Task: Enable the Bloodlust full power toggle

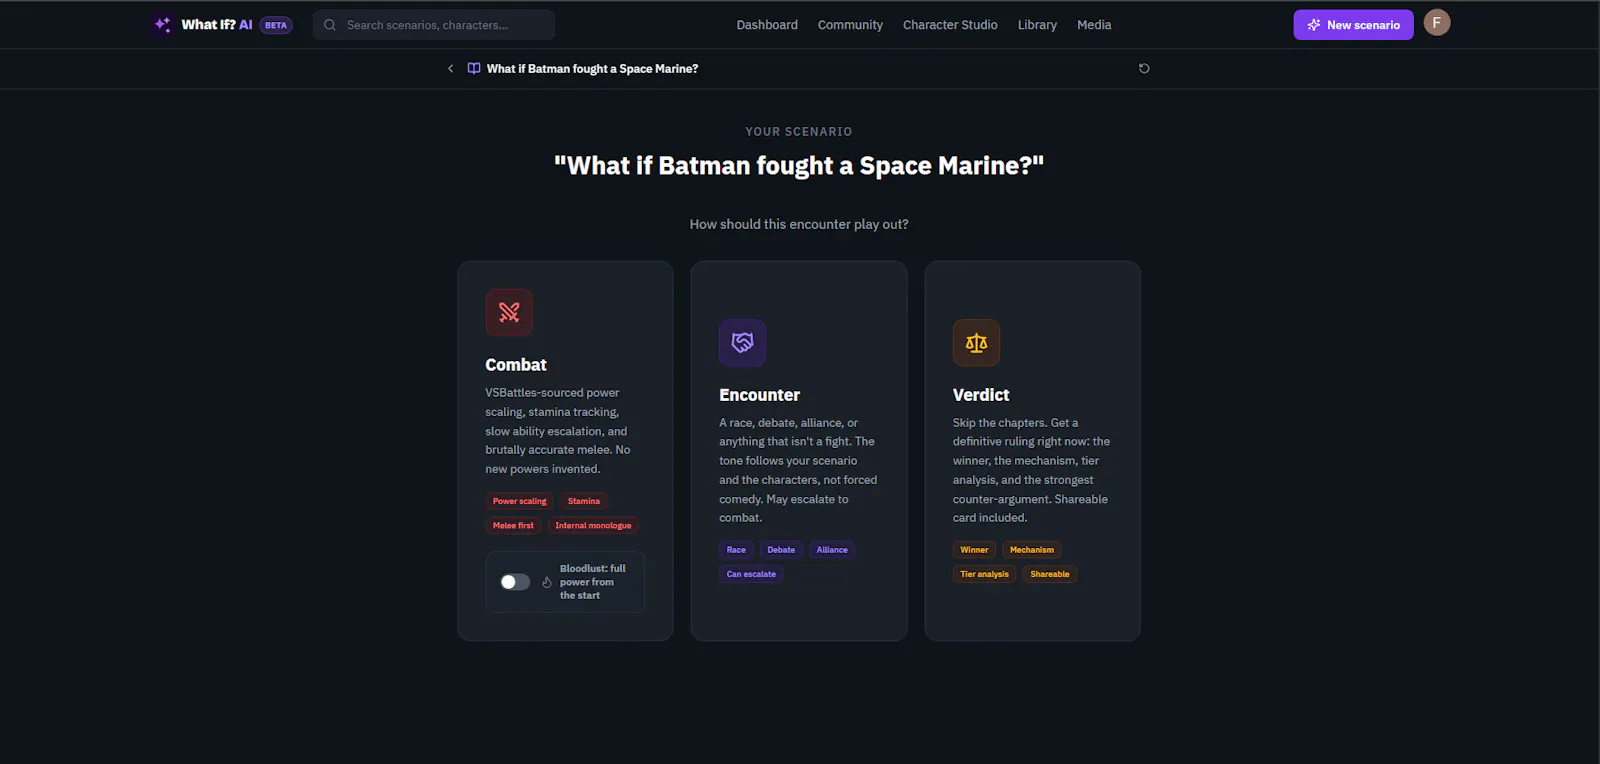Action: click(515, 582)
